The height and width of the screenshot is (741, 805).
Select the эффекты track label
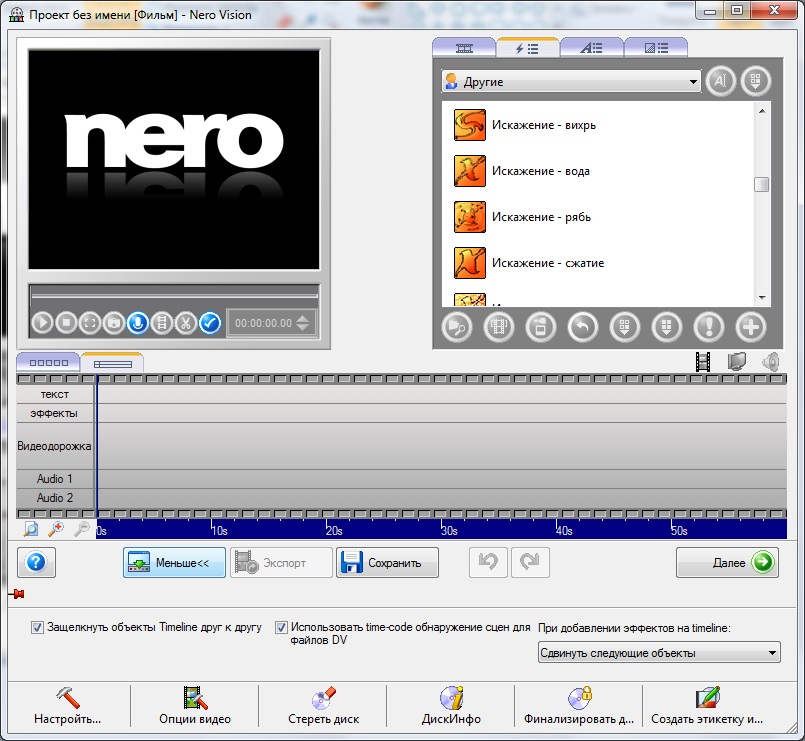point(55,413)
